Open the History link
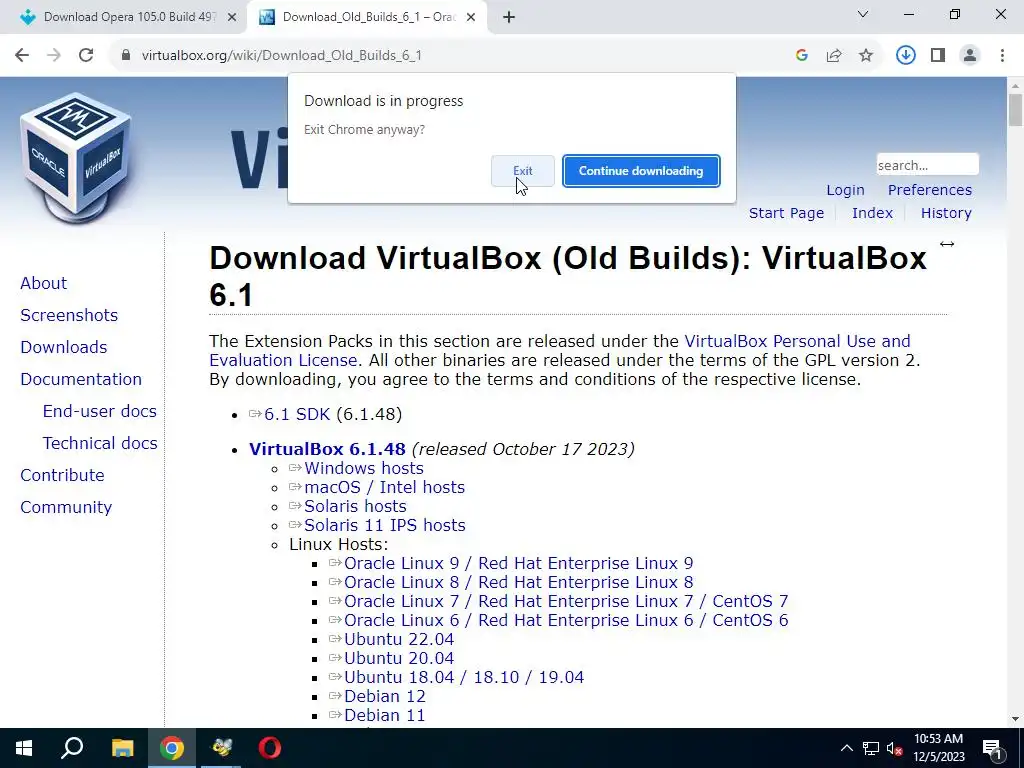 [x=946, y=213]
